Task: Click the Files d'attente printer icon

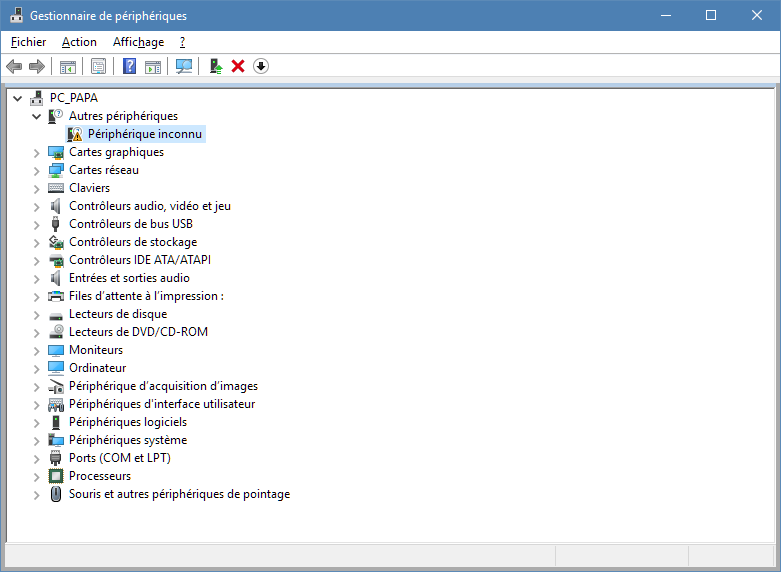Action: (x=56, y=296)
